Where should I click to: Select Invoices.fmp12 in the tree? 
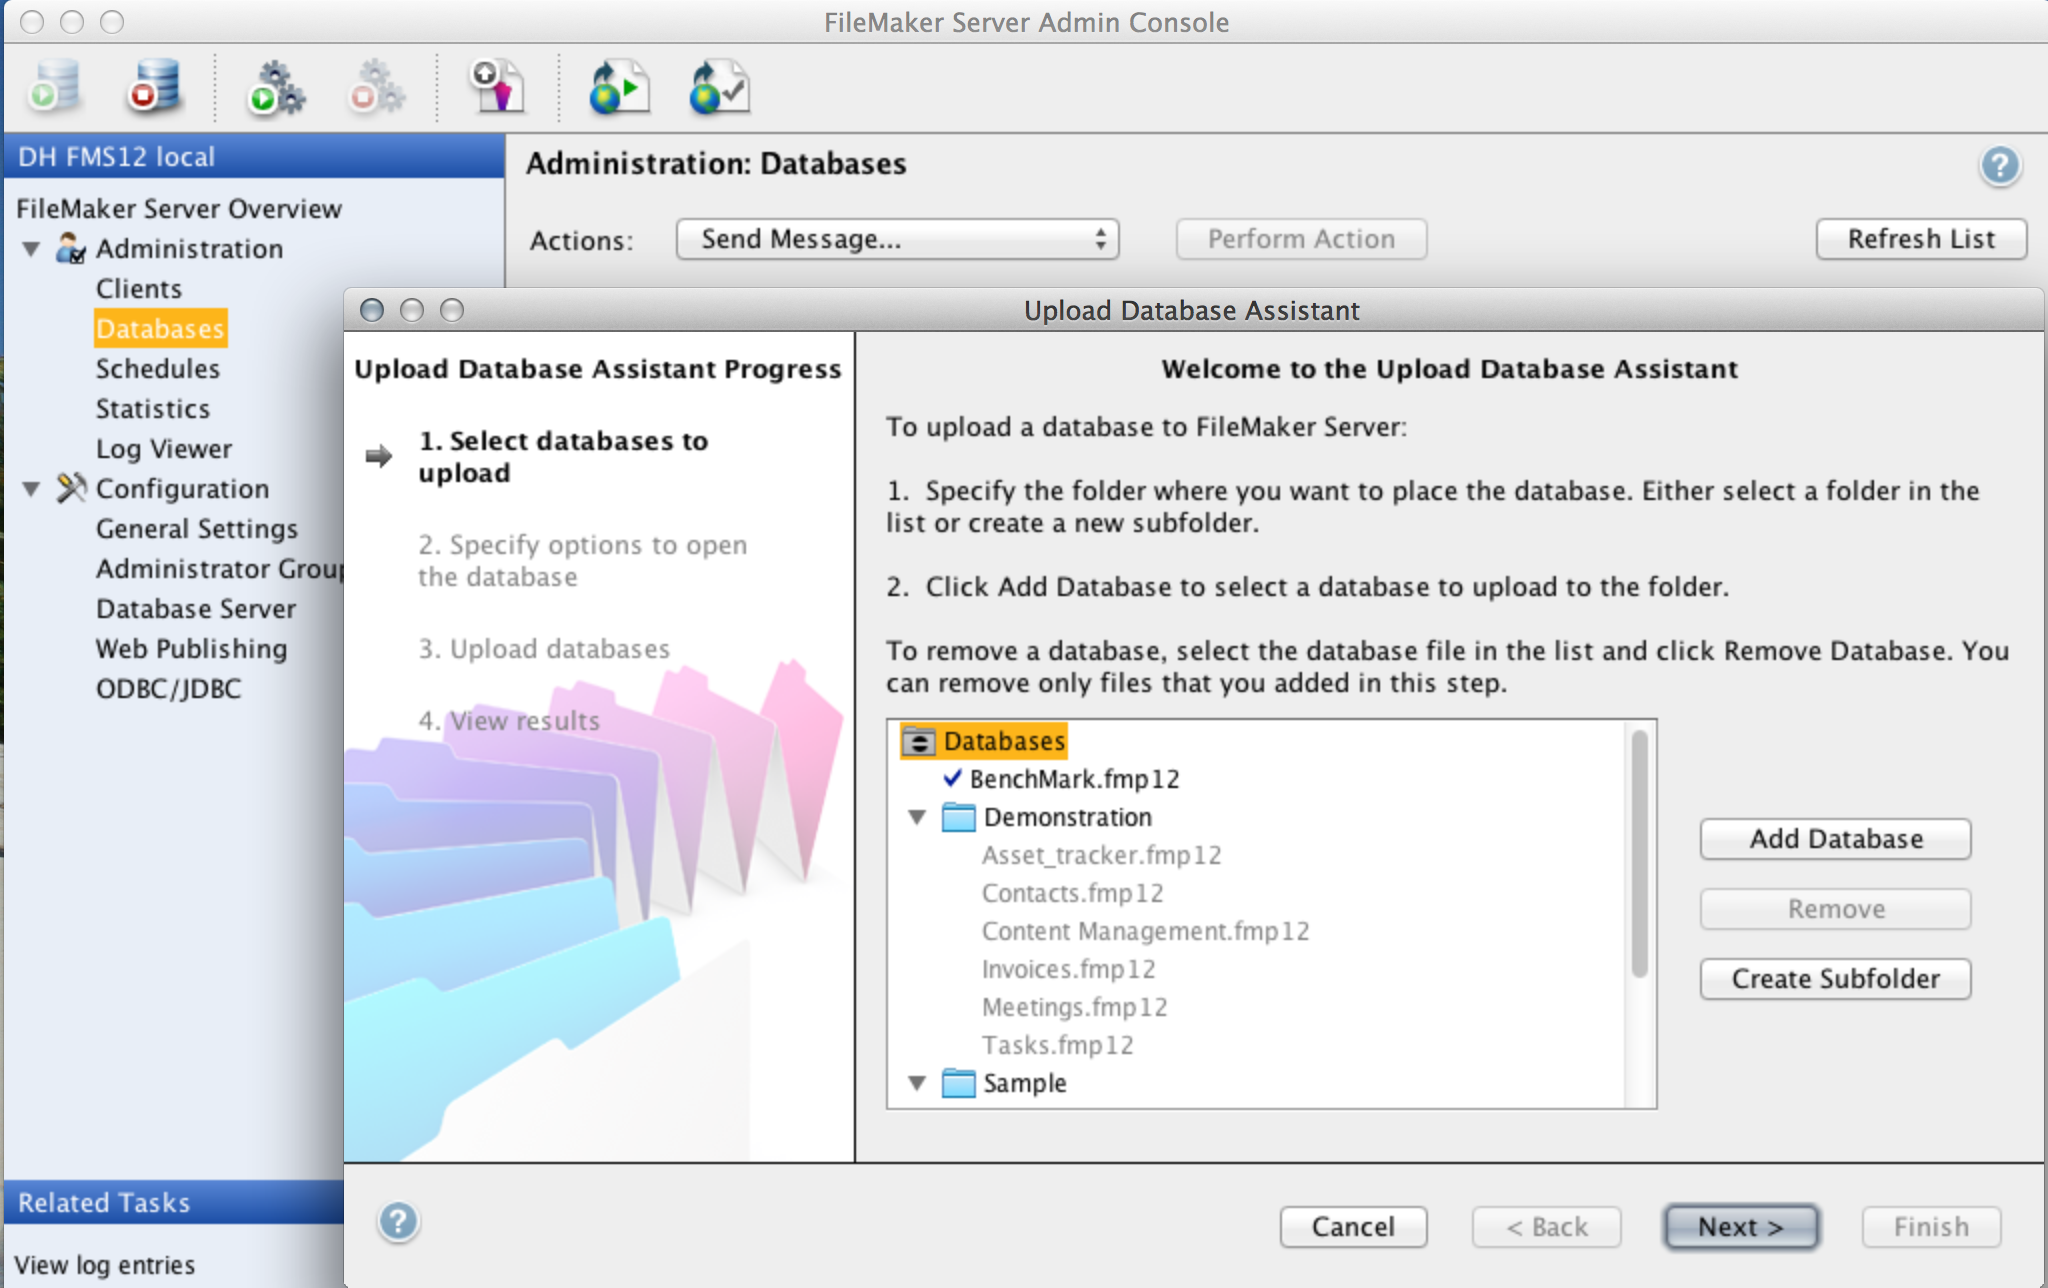coord(1068,970)
